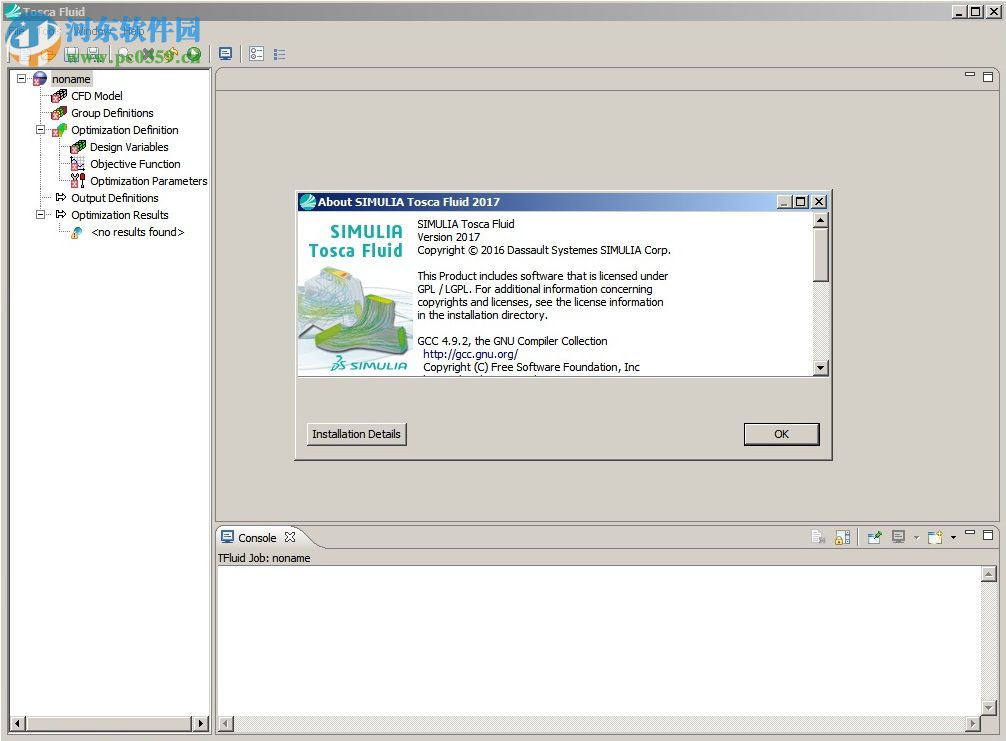The image size is (1006, 741).
Task: Click the Display Selected Console icon
Action: click(x=899, y=537)
